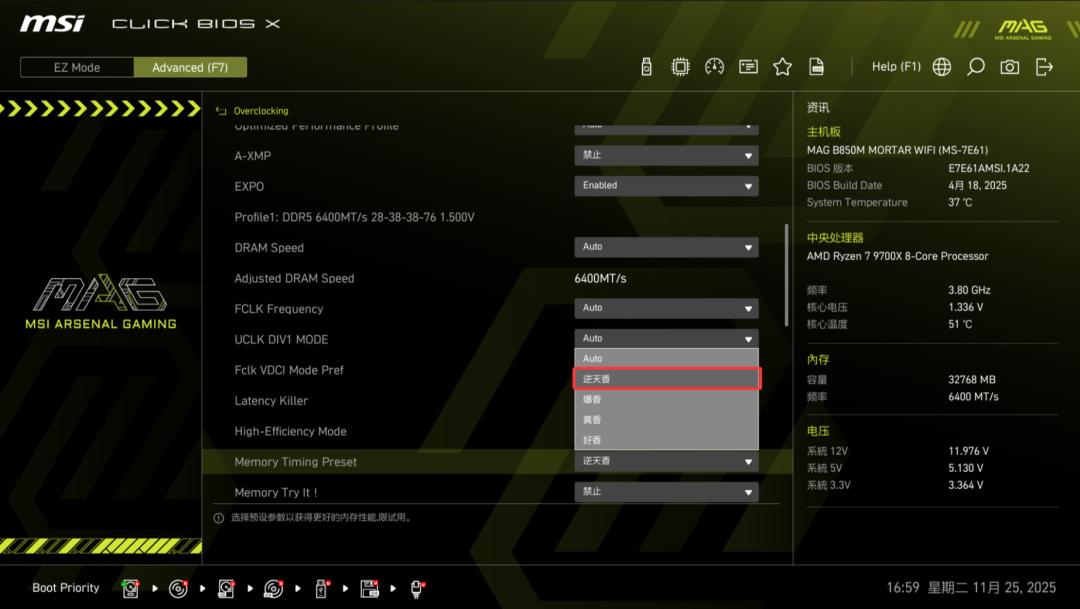Image resolution: width=1080 pixels, height=609 pixels.
Task: Click the 1.336 V core voltage value
Action: click(966, 307)
